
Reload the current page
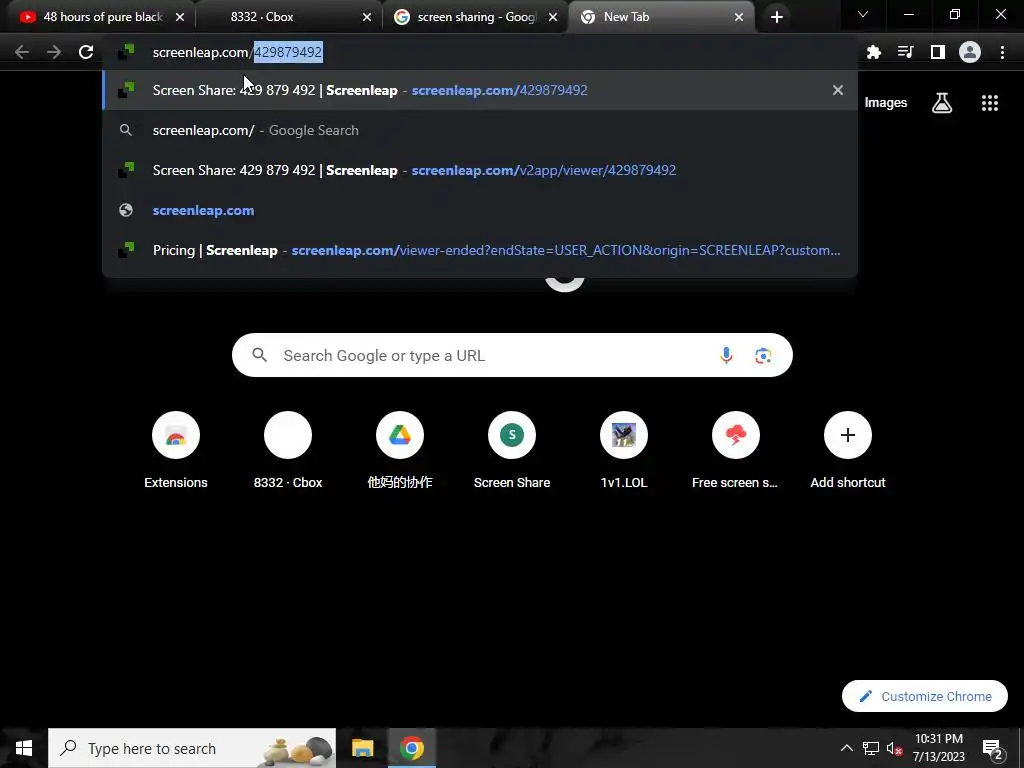pos(86,52)
